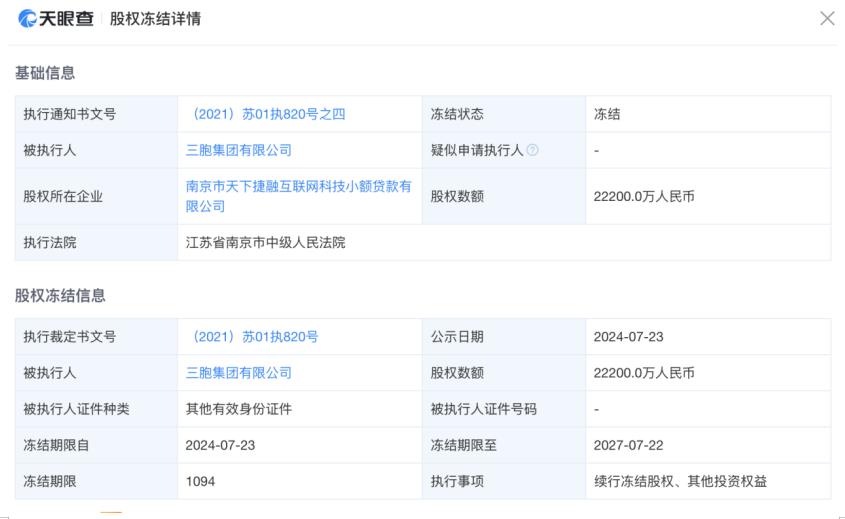This screenshot has width=845, height=519.
Task: Open 南京市天下捷融互联网科技小额贷款有限公司 link
Action: coord(299,196)
